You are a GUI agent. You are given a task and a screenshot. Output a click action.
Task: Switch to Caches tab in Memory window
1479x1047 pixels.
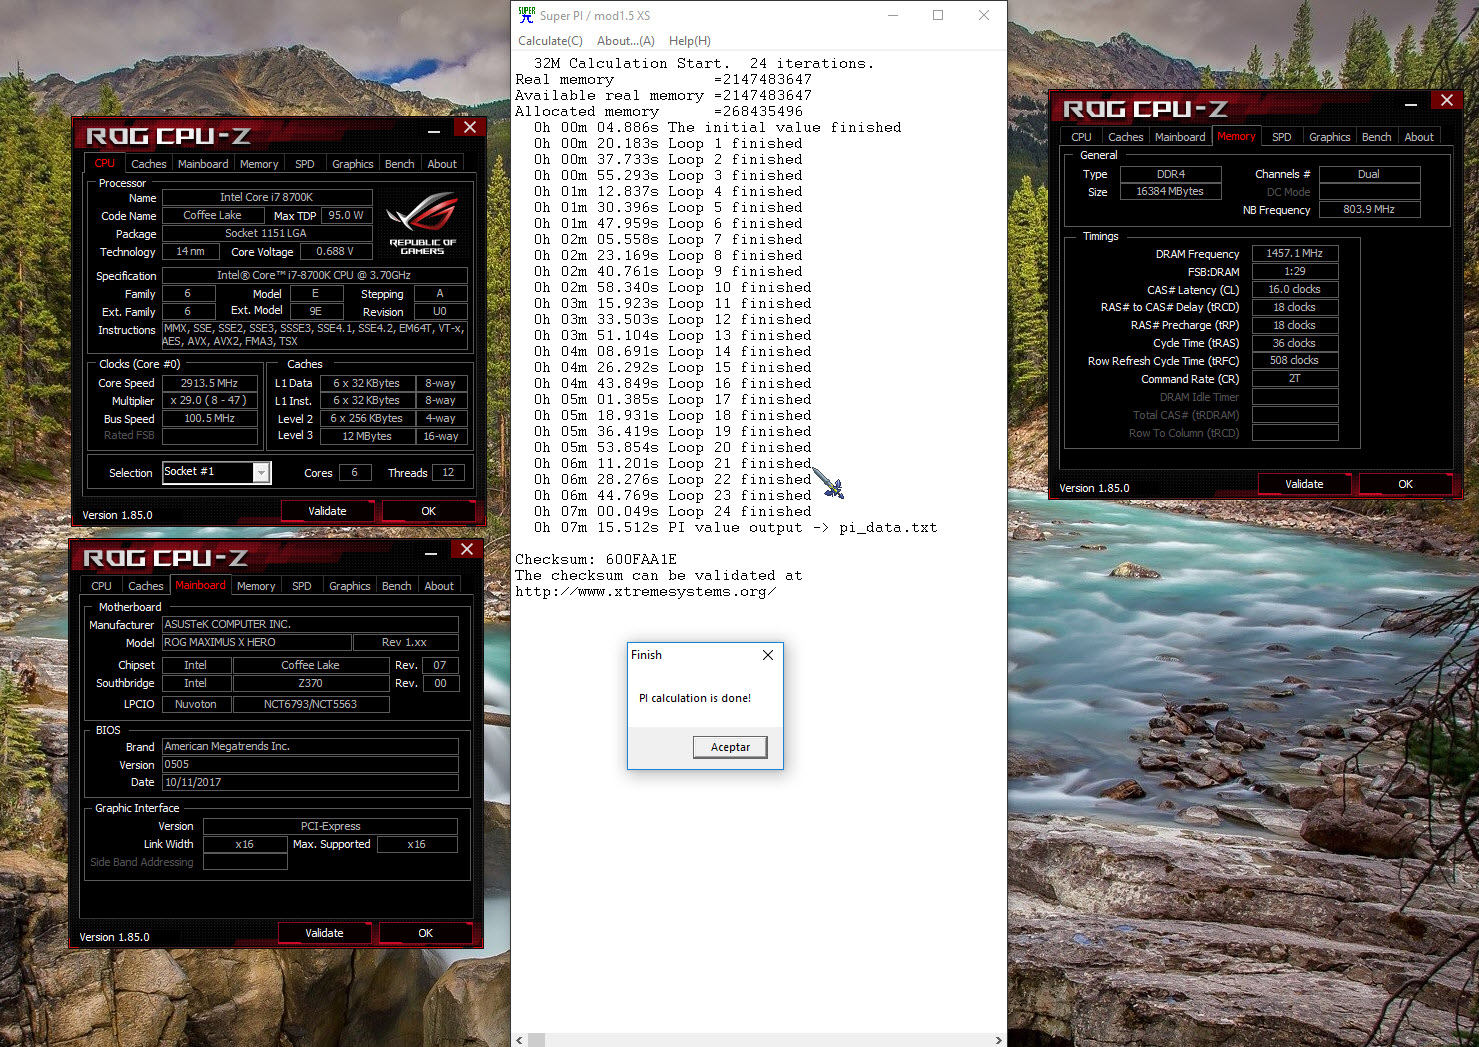[x=1126, y=137]
